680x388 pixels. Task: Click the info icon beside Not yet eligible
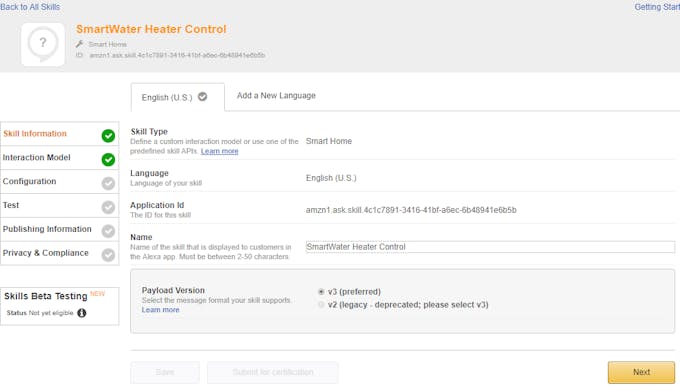pos(82,313)
